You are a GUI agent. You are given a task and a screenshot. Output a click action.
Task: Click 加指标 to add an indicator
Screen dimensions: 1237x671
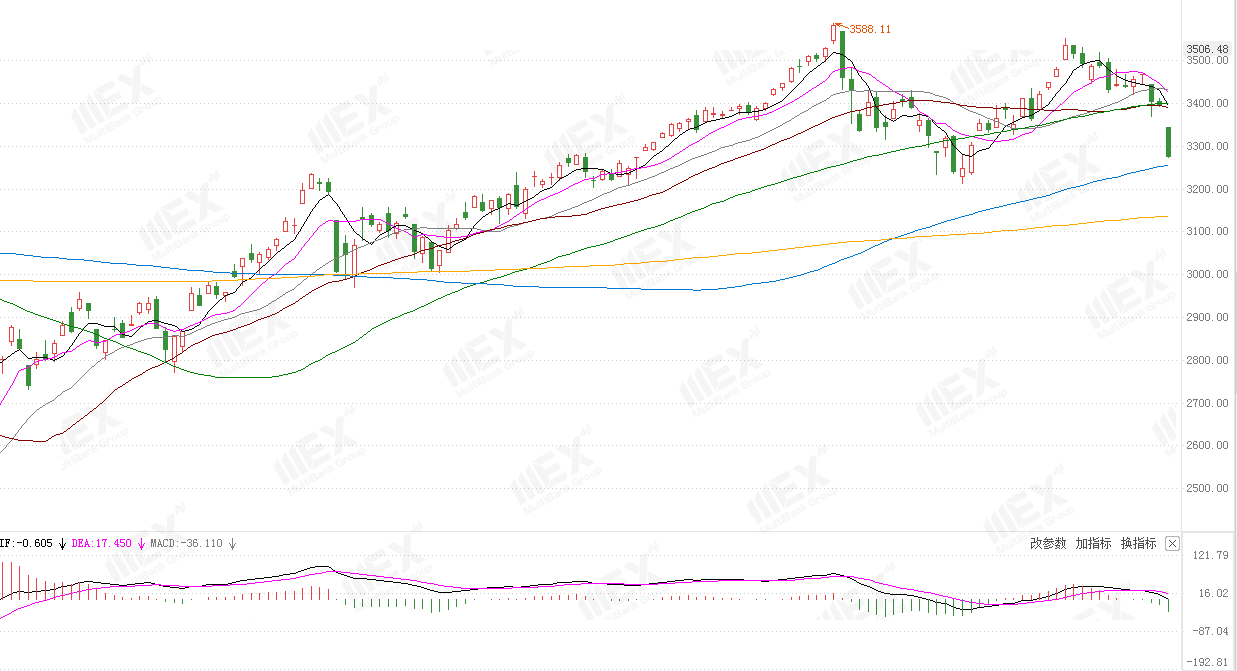[1093, 544]
